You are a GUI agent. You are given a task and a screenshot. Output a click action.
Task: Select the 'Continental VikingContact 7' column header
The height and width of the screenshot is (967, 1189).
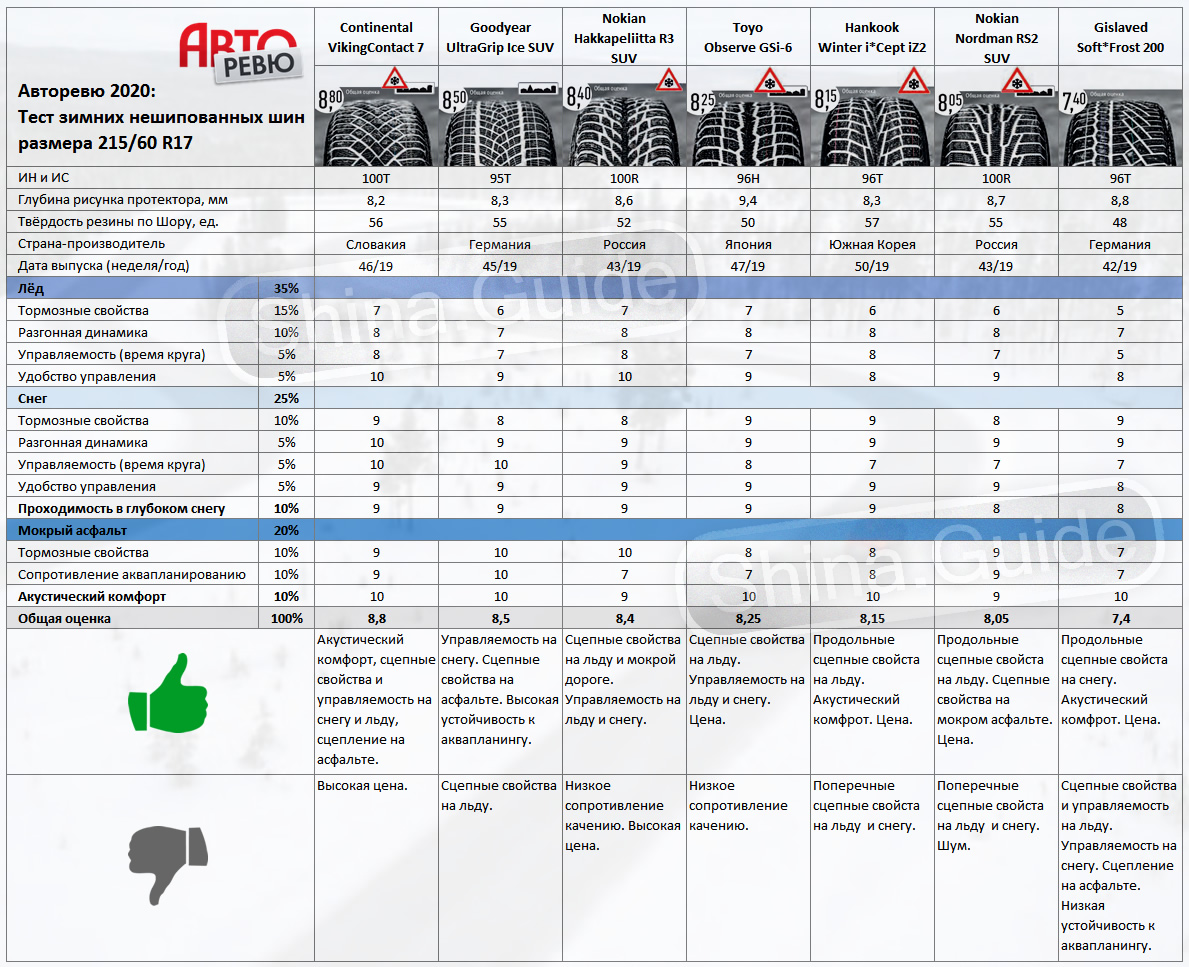[376, 37]
